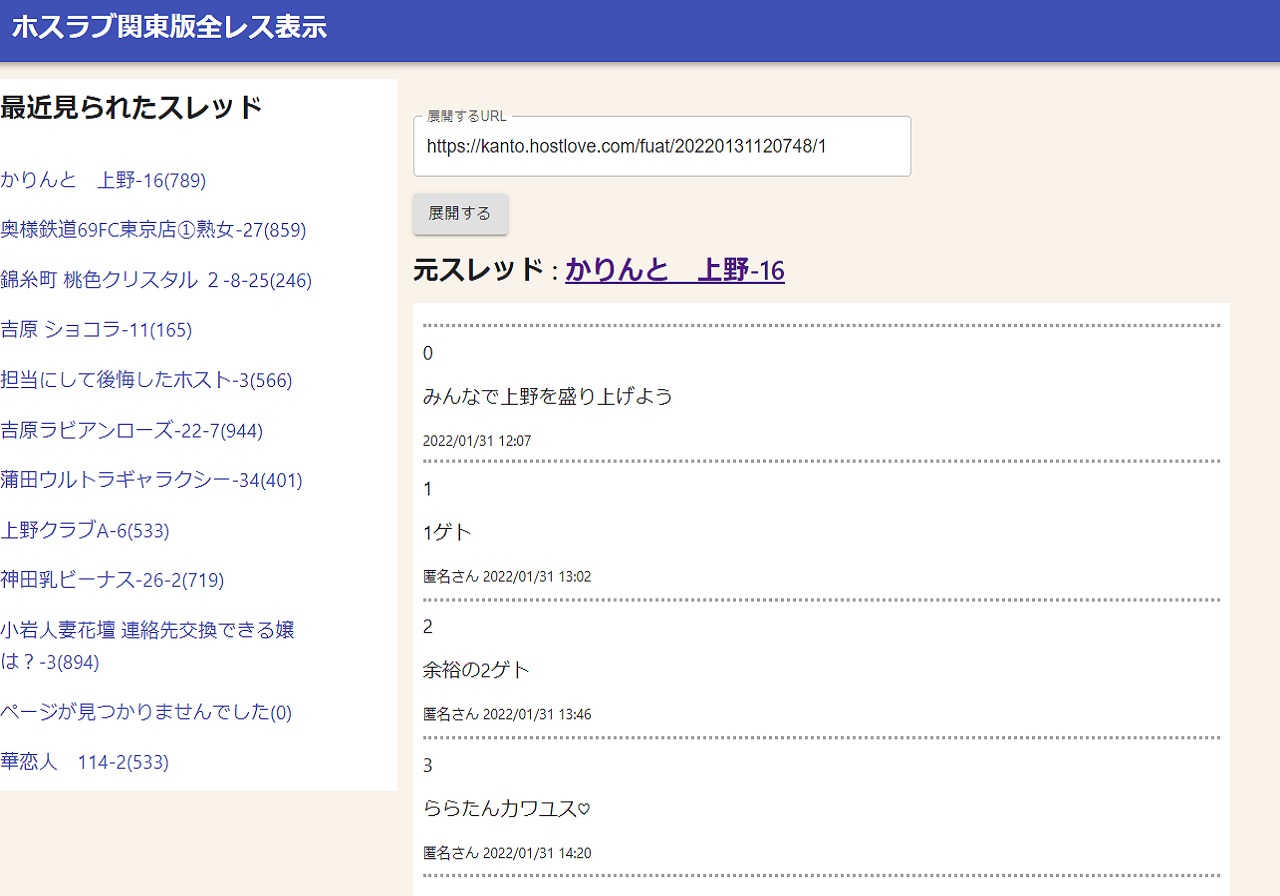Image resolution: width=1280 pixels, height=896 pixels.
Task: Select the 錦糸町 桃色クリスタル thread
Action: pos(156,280)
